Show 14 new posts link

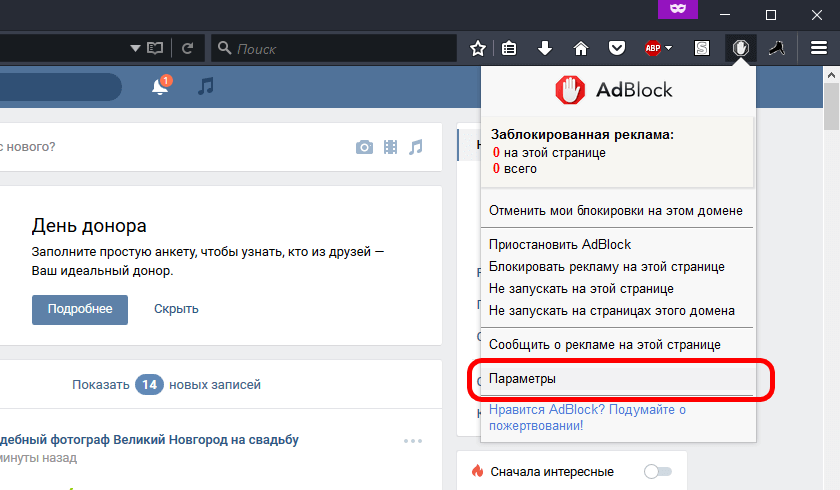[167, 385]
